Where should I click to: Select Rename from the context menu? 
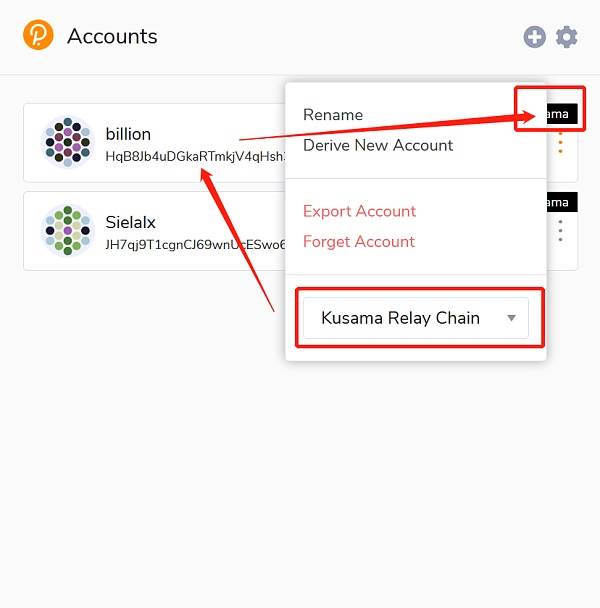[x=333, y=115]
